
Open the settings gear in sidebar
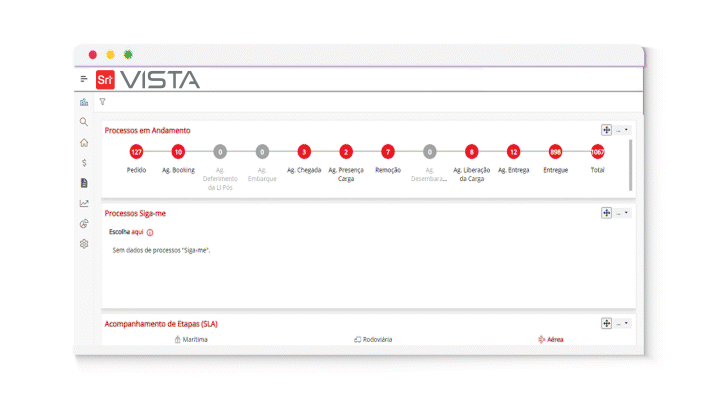pyautogui.click(x=84, y=244)
